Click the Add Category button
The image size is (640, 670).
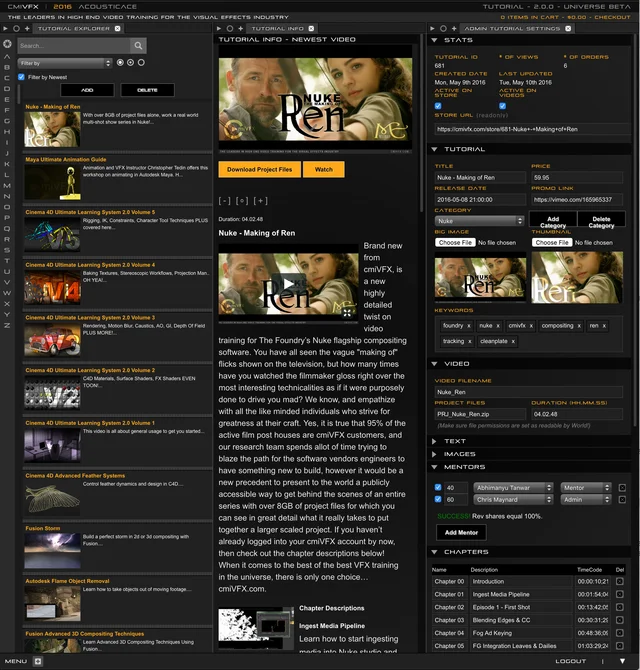point(553,222)
